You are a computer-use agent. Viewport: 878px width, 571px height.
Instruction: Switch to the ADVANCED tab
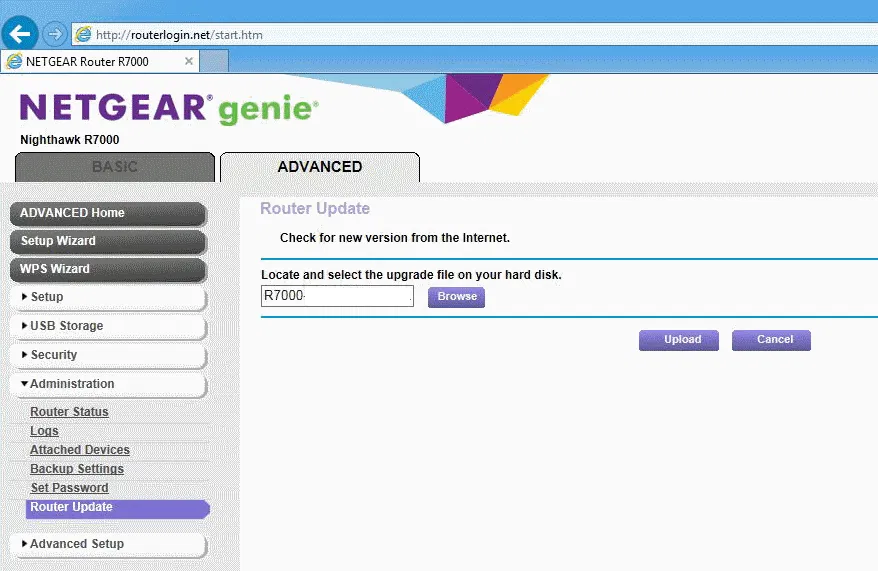(320, 167)
